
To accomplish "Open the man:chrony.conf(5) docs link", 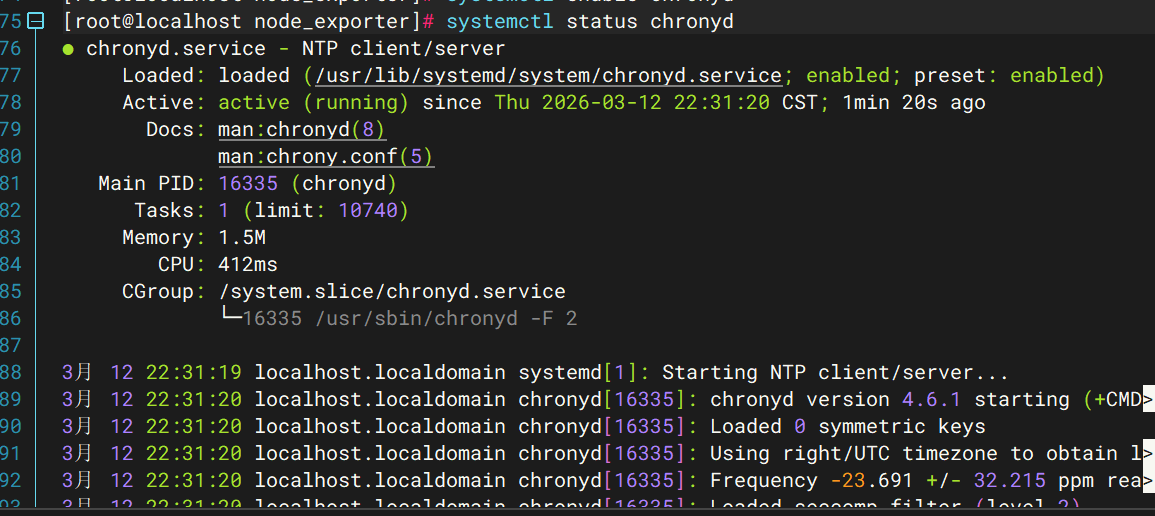I will pos(326,157).
